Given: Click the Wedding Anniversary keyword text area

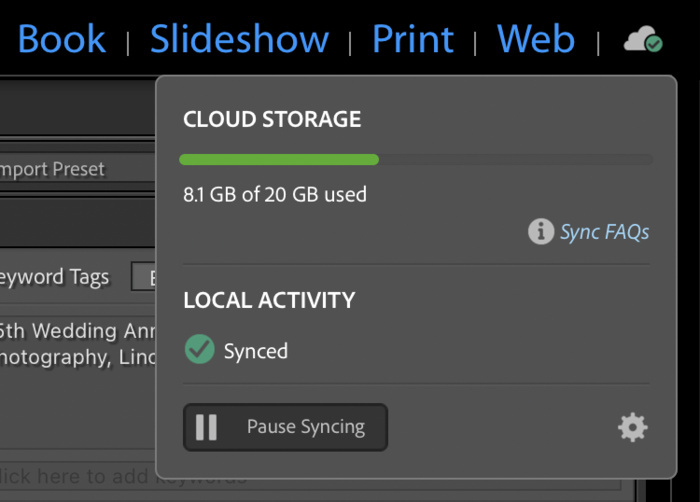Looking at the screenshot, I should [78, 344].
